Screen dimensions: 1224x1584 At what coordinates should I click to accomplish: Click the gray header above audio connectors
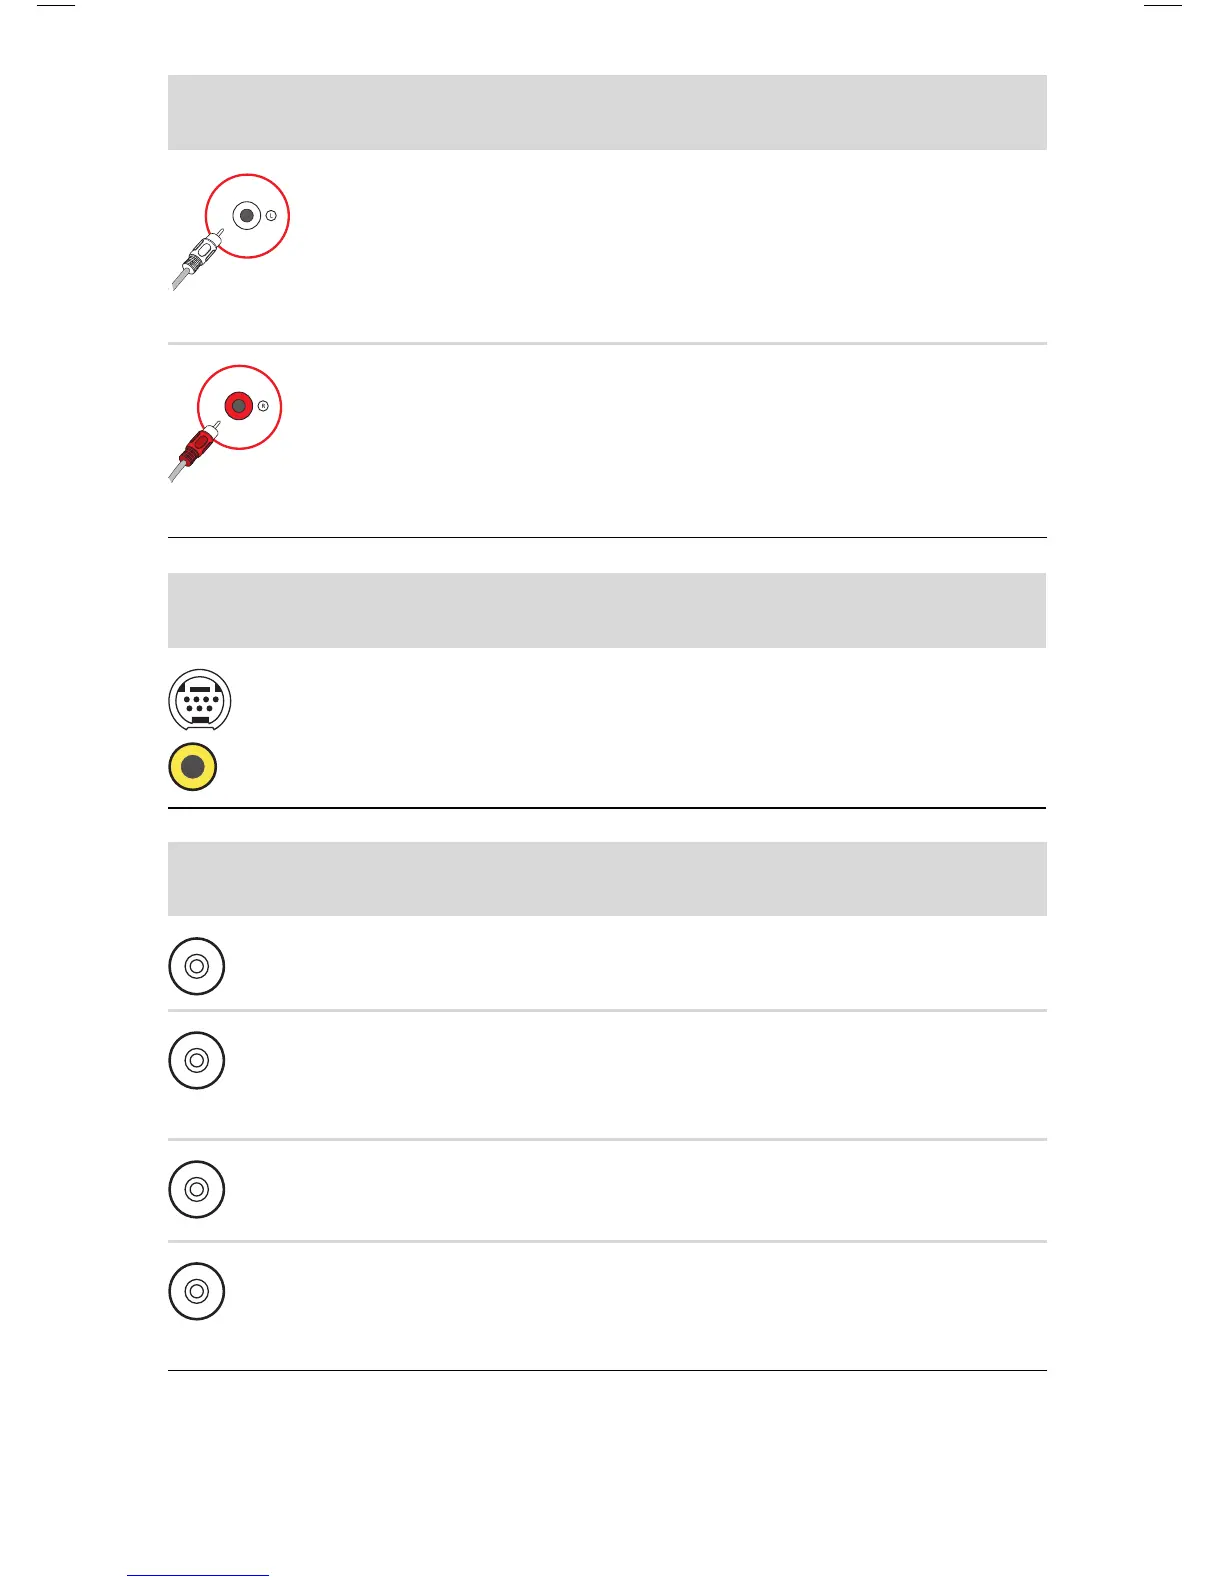(x=607, y=112)
